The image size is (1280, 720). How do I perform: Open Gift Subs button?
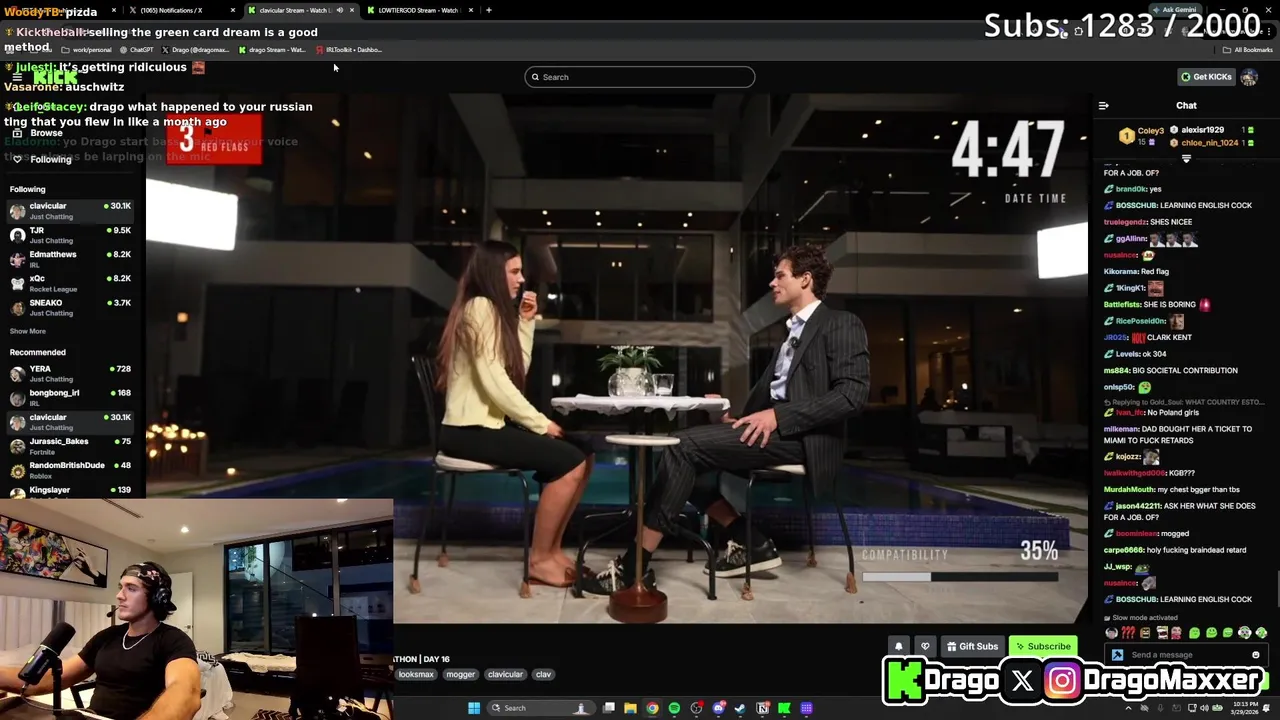click(972, 646)
